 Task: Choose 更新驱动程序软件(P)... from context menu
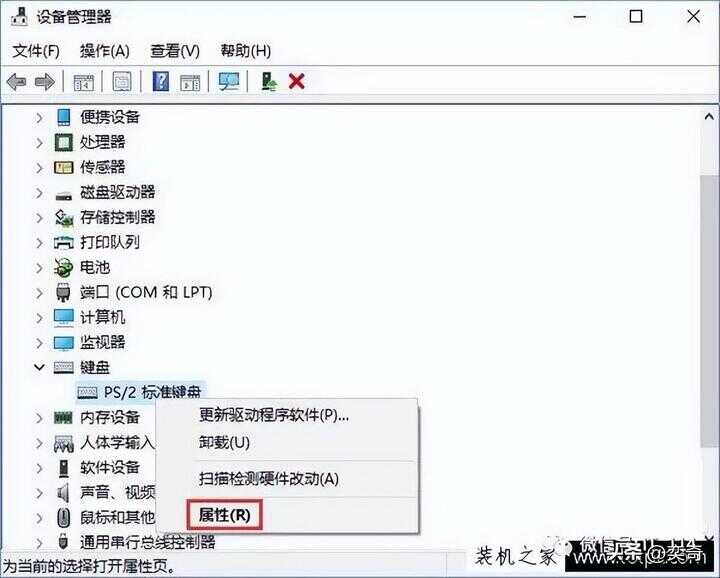click(x=274, y=415)
